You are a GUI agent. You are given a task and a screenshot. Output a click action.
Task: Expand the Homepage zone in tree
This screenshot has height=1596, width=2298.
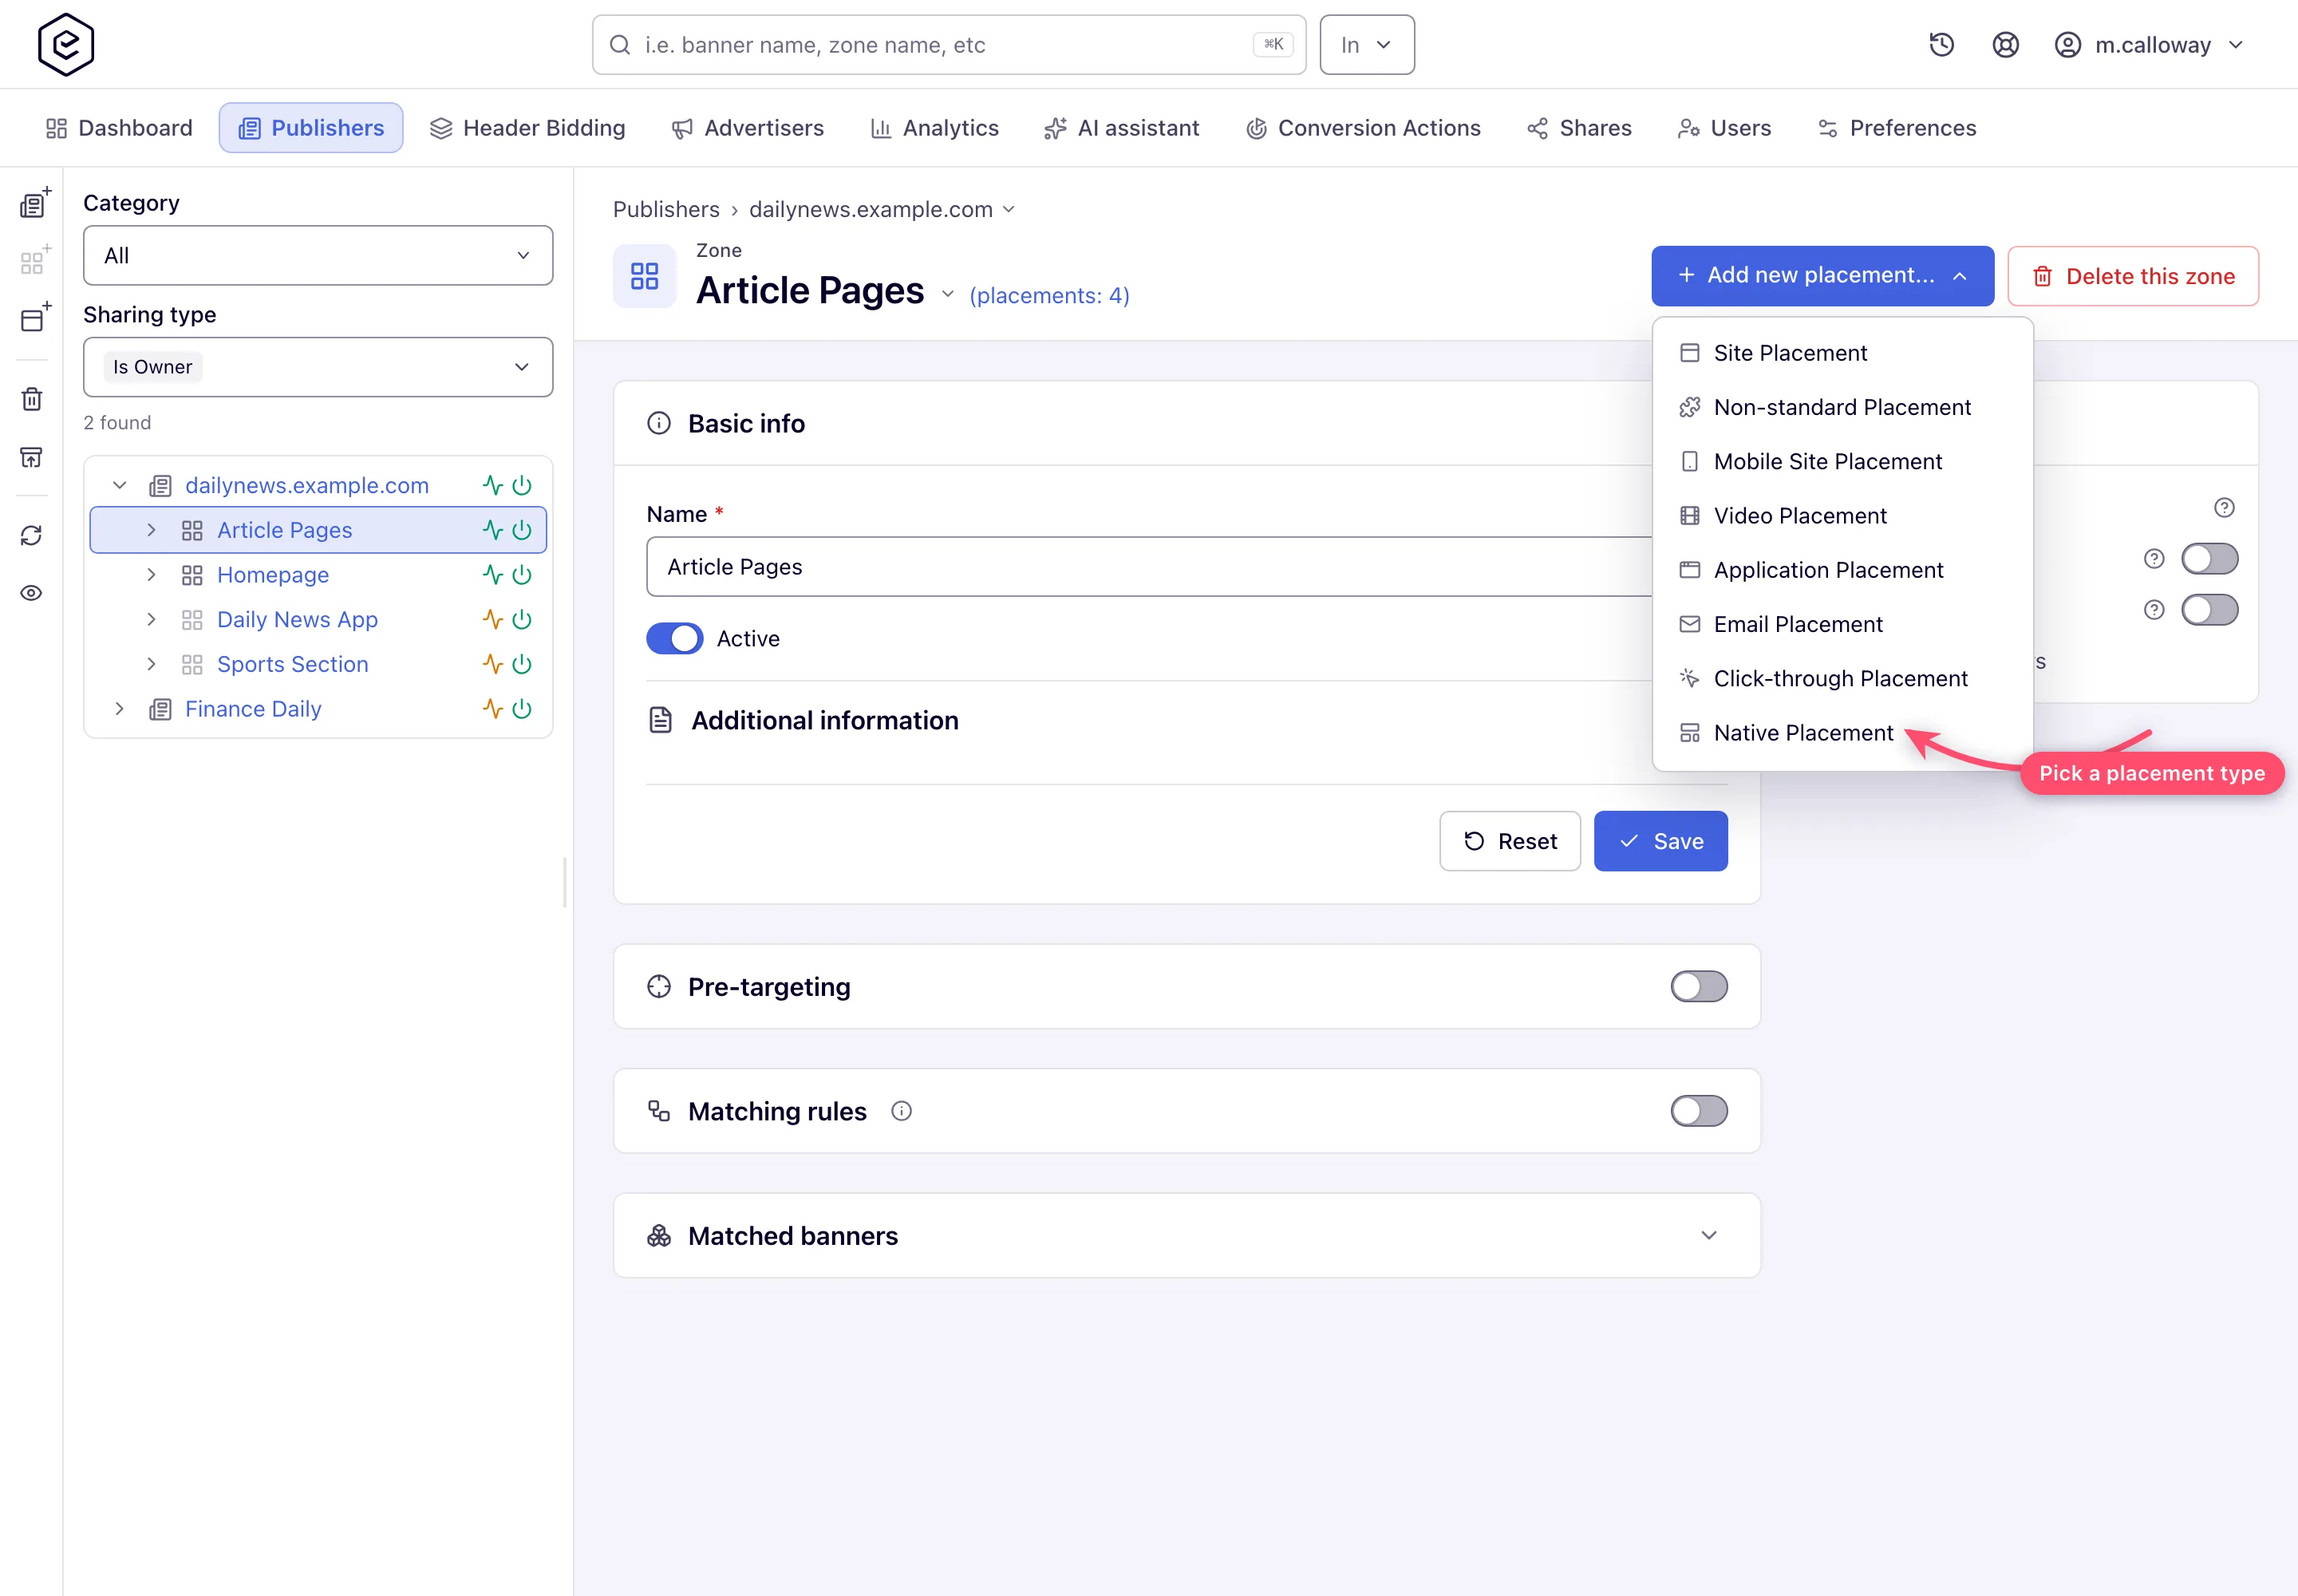(152, 575)
